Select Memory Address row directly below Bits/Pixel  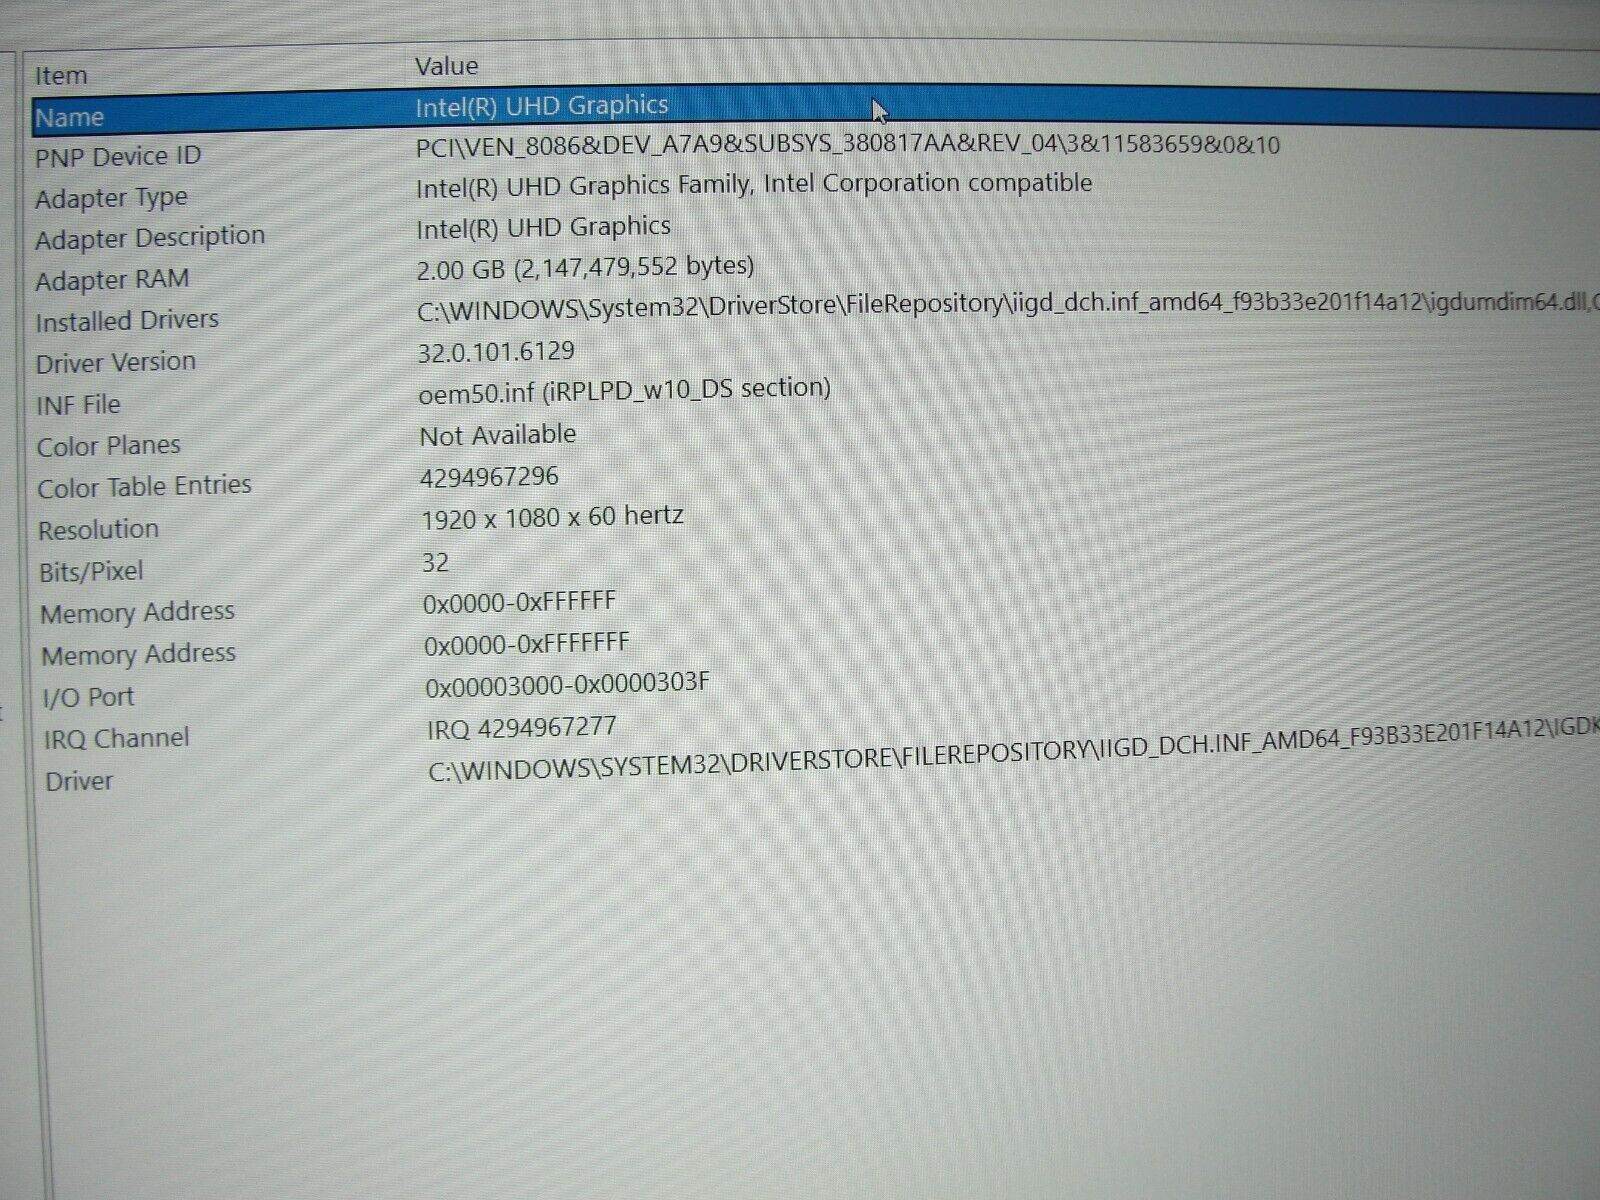137,613
